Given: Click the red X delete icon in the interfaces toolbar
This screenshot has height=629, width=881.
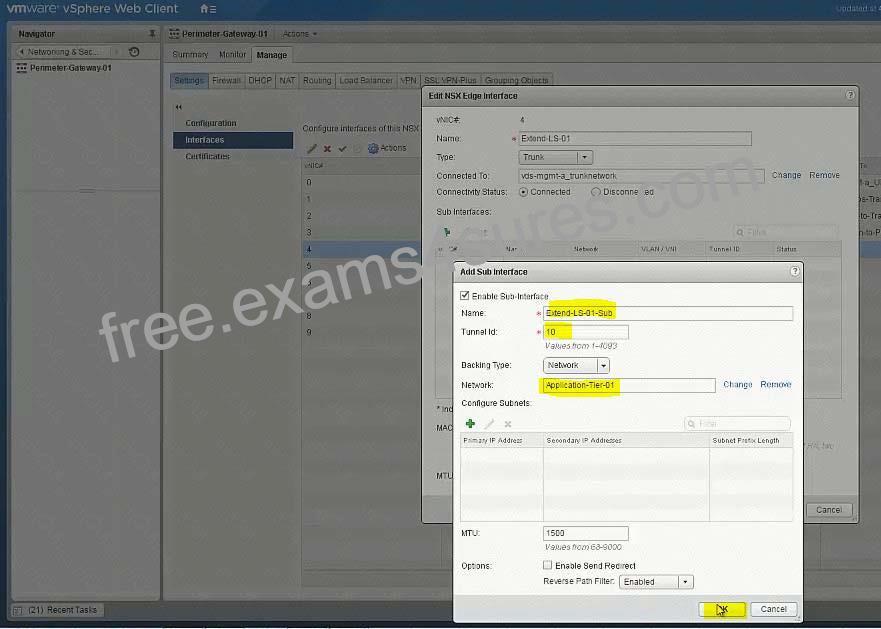Looking at the screenshot, I should pyautogui.click(x=327, y=148).
